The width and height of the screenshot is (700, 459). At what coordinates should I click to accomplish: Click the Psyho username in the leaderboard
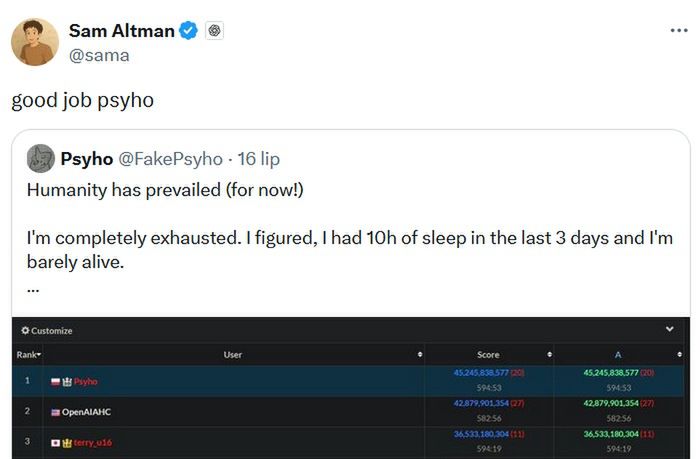(x=86, y=381)
